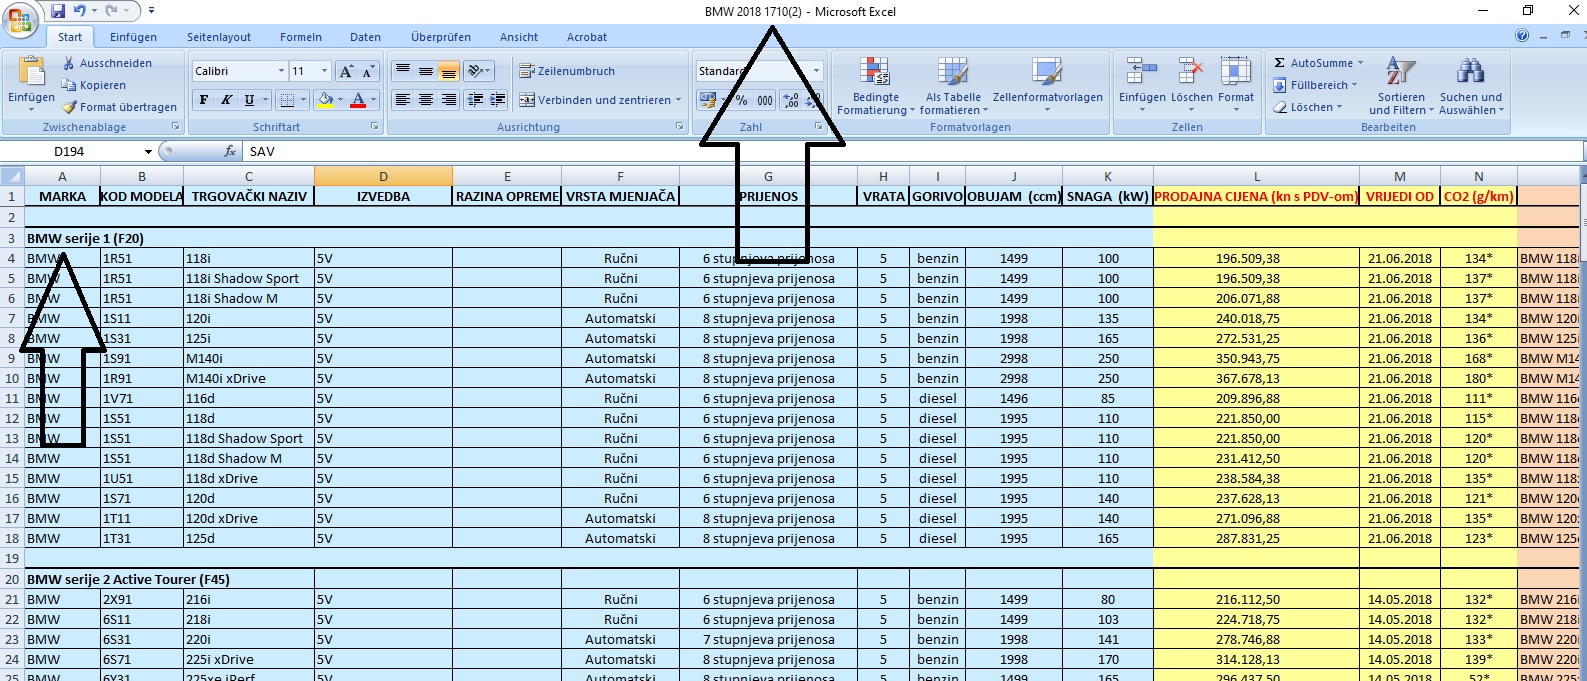This screenshot has height=681, width=1587.
Task: Align text right horizontally
Action: [449, 100]
